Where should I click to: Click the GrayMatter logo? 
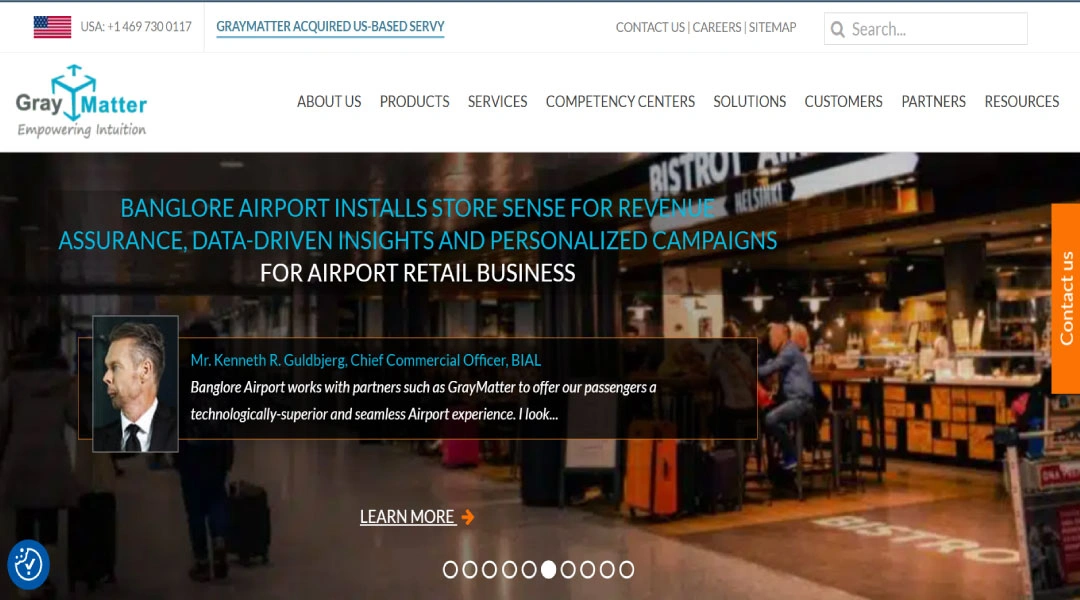coord(81,101)
